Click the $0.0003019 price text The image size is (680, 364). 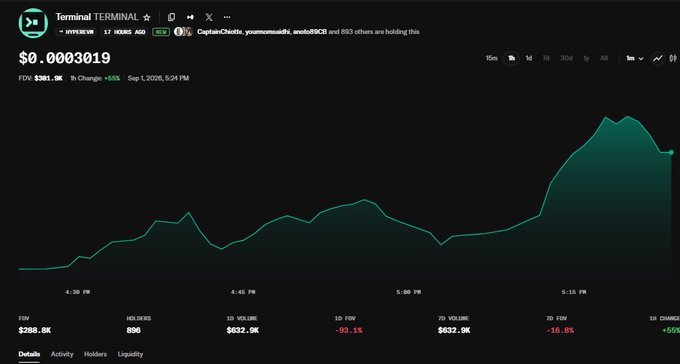(x=65, y=58)
